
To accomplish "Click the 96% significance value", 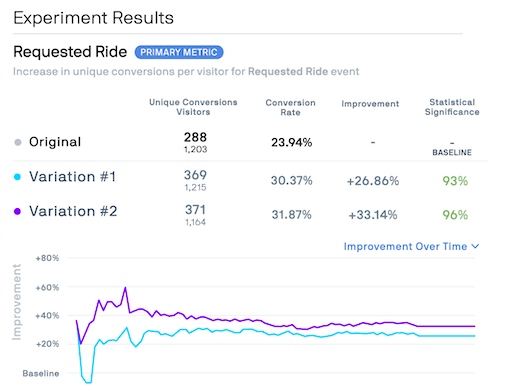I will pos(455,215).
